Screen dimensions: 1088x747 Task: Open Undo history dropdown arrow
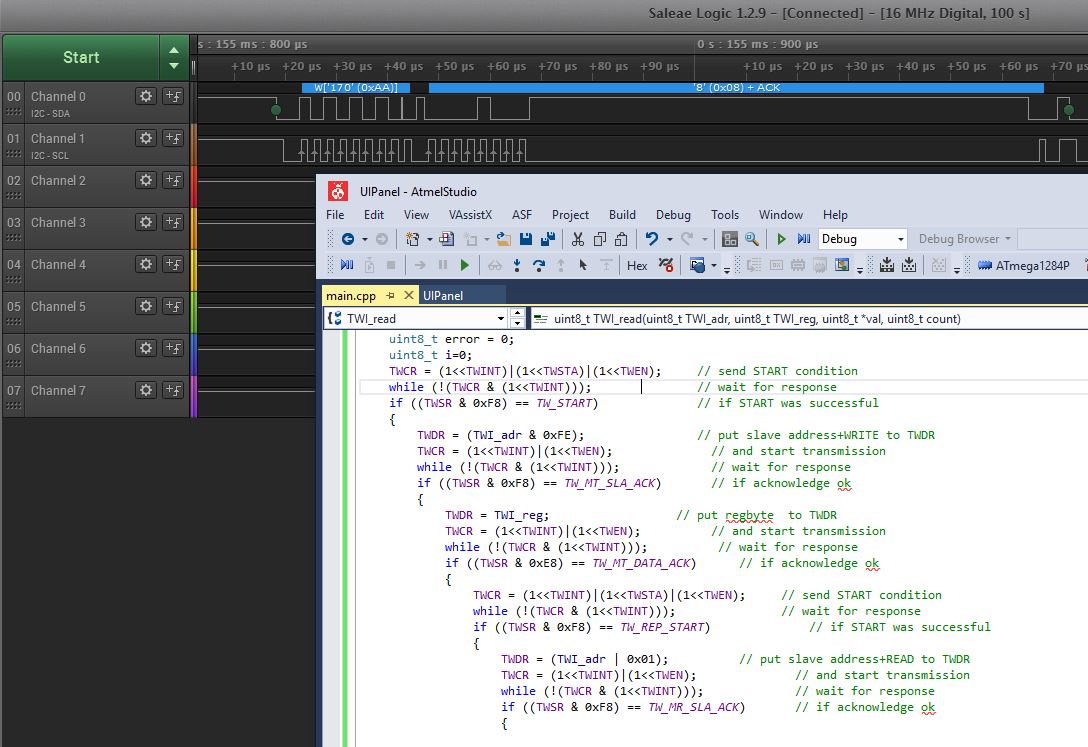pos(670,239)
